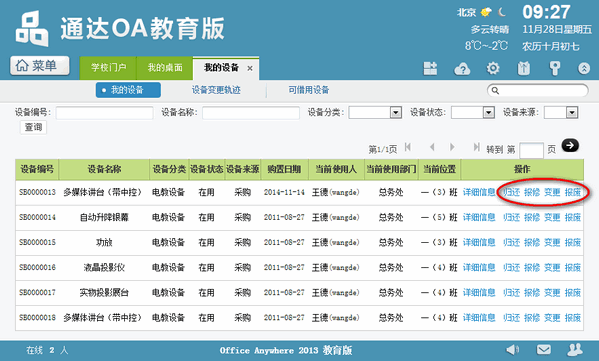Switch to the 学校门户 tab
The height and width of the screenshot is (361, 599).
(x=108, y=68)
